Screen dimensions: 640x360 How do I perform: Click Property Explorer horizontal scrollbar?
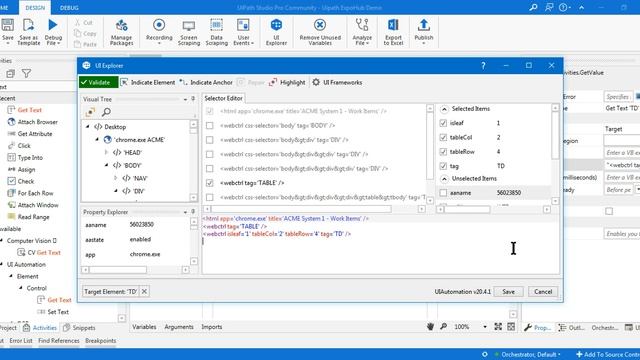(x=118, y=270)
